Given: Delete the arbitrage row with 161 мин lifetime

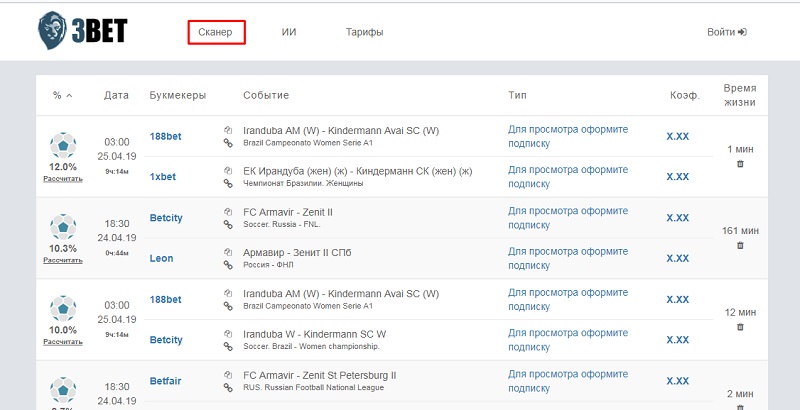Looking at the screenshot, I should (740, 245).
